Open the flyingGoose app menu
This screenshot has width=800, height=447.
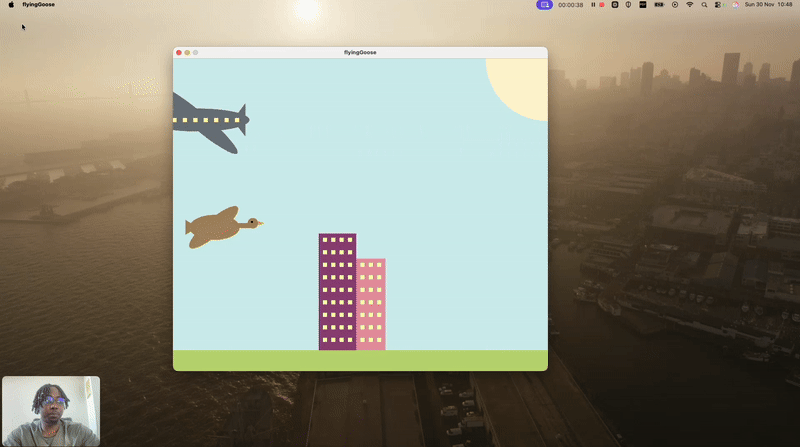38,5
